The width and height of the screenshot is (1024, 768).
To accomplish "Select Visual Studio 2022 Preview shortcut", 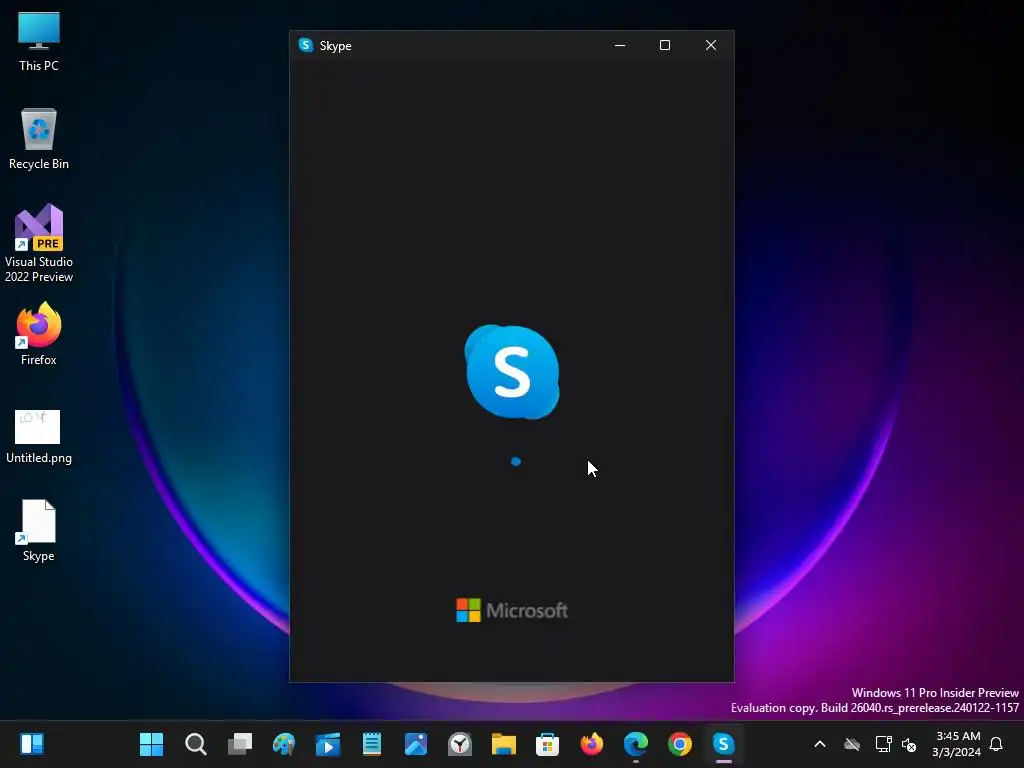I will (x=39, y=243).
